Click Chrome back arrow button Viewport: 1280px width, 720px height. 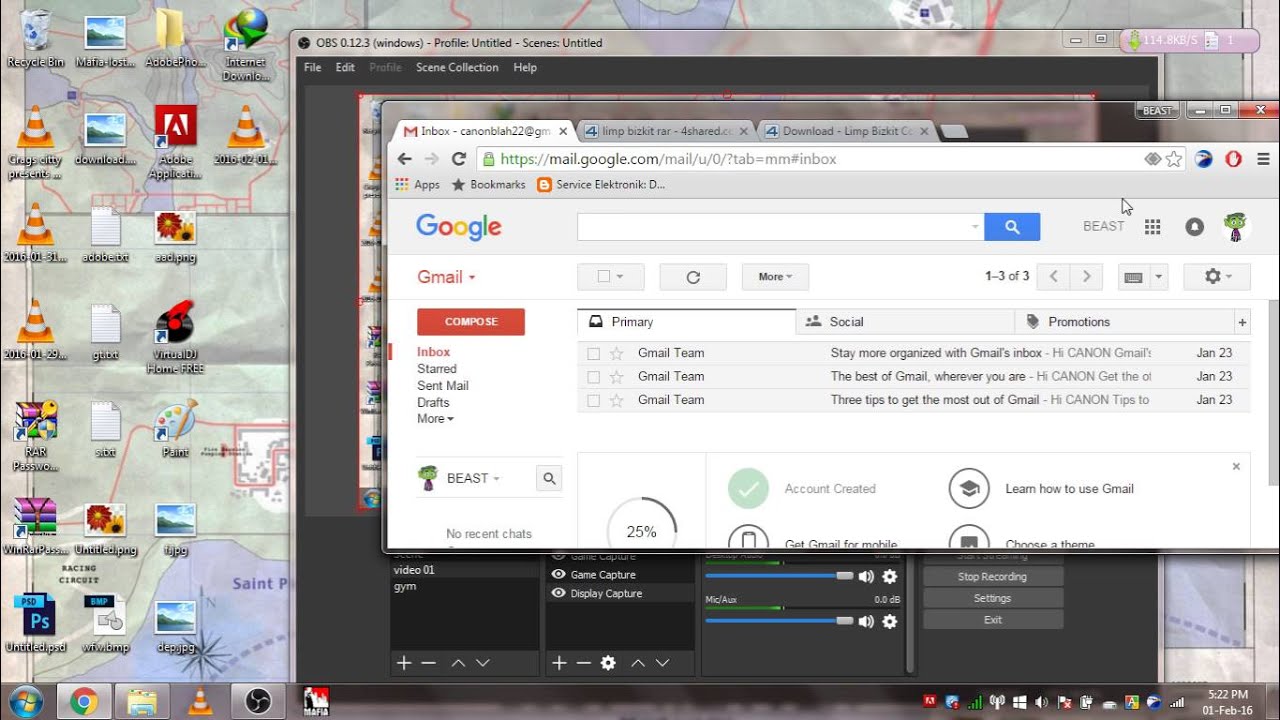point(404,159)
